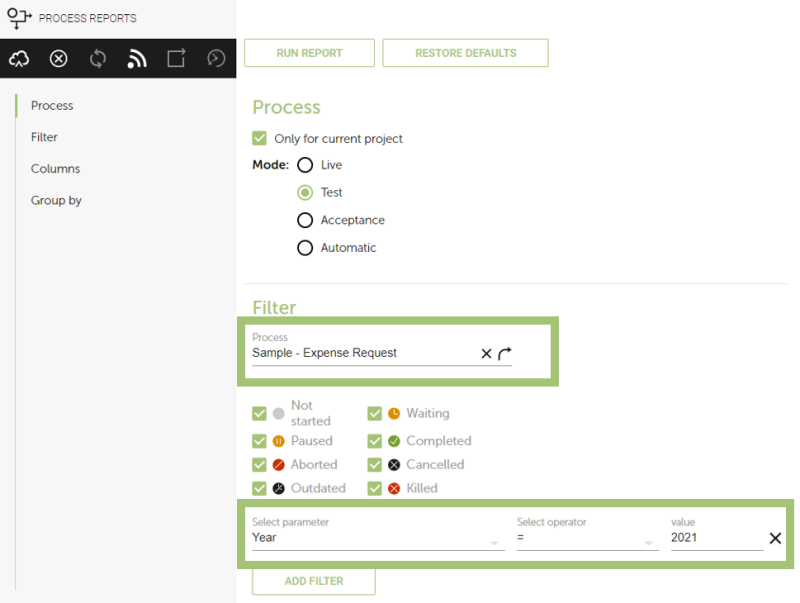This screenshot has width=800, height=603.
Task: Click the Process Reports workflow icon
Action: pyautogui.click(x=19, y=18)
